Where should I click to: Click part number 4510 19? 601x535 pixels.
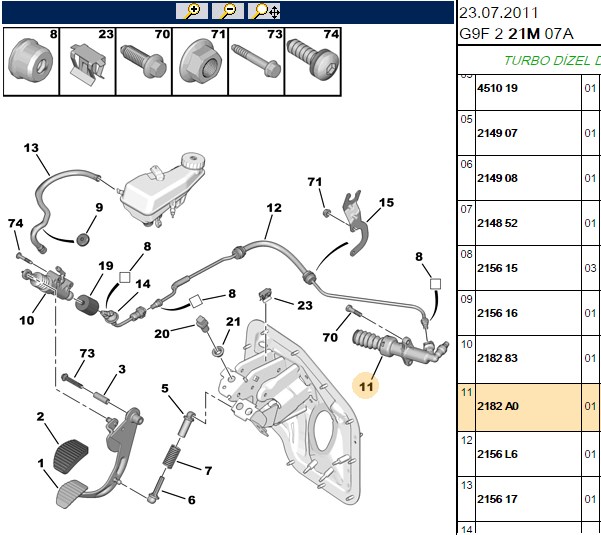pos(497,88)
